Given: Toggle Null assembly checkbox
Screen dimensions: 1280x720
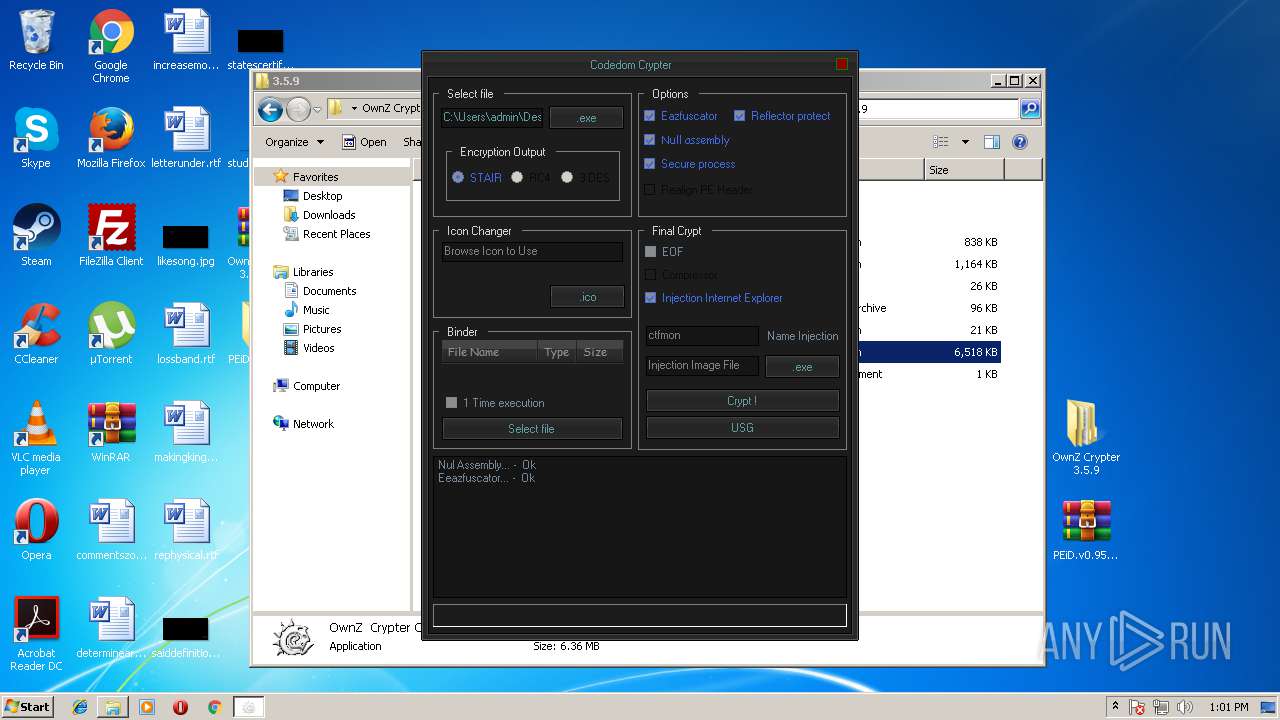Looking at the screenshot, I should tap(650, 140).
